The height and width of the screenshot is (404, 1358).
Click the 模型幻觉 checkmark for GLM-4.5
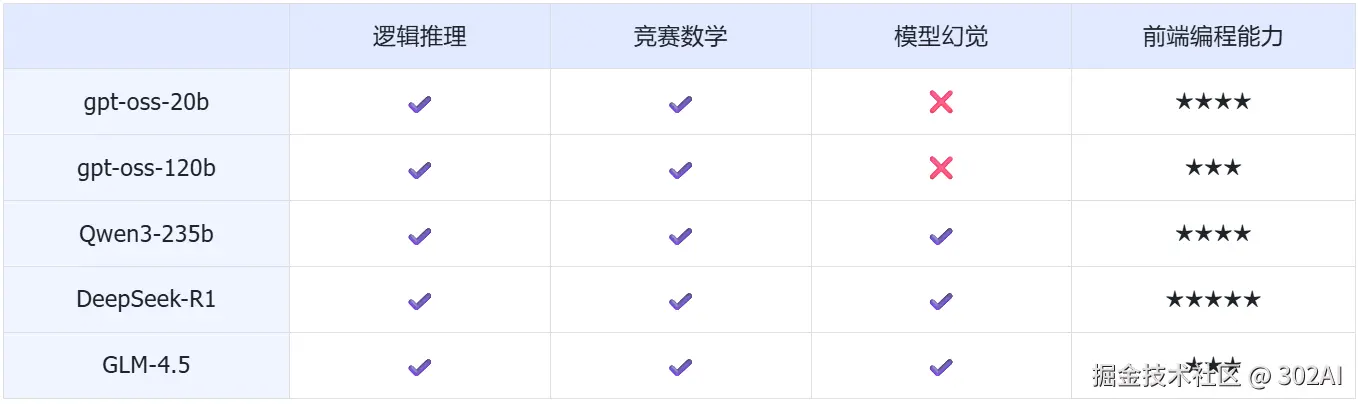941,367
